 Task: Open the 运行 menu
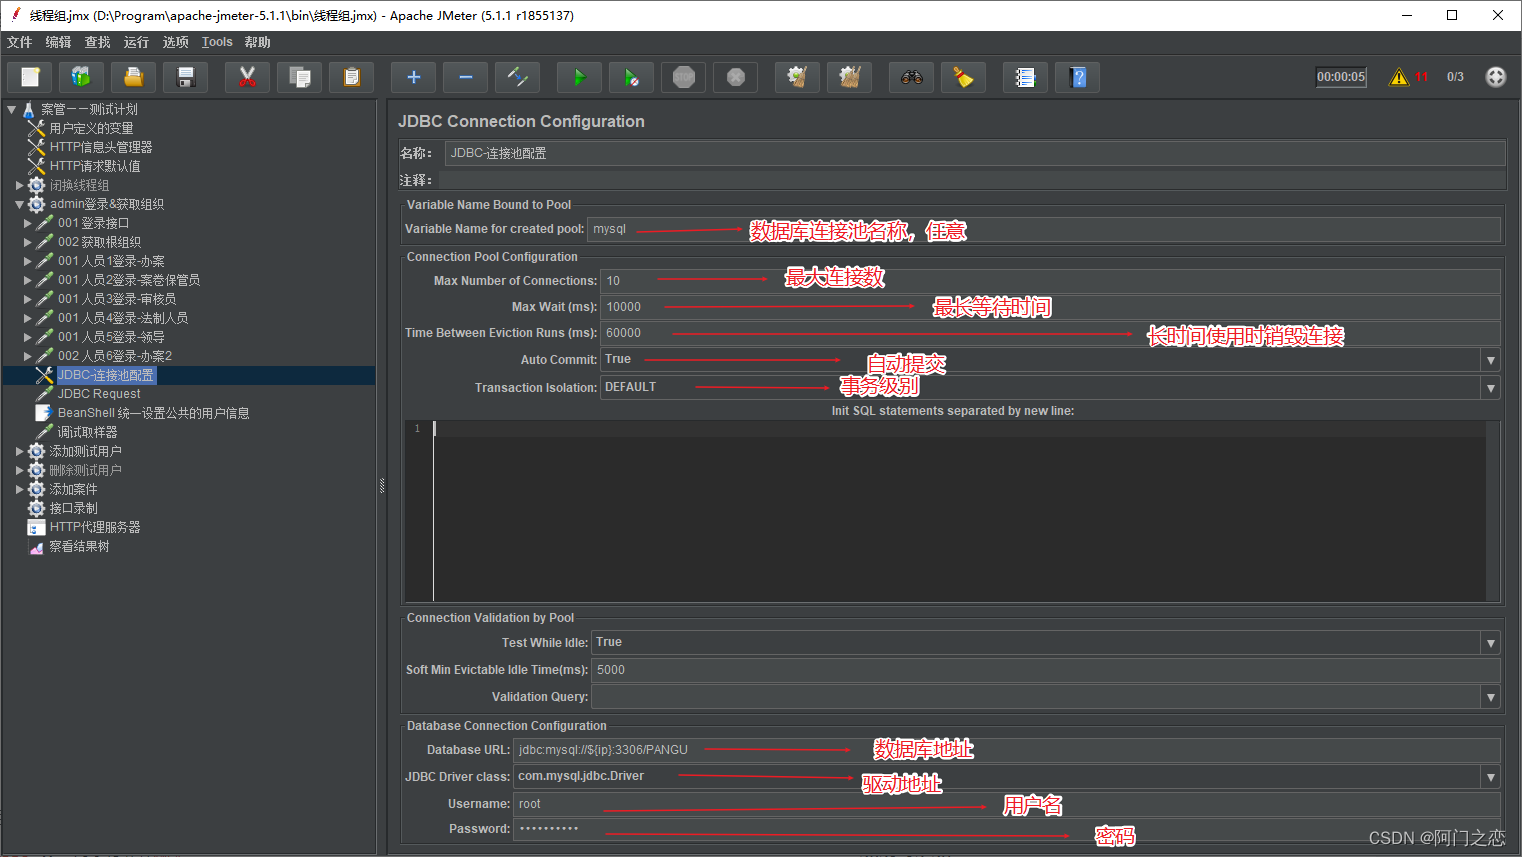click(x=136, y=42)
